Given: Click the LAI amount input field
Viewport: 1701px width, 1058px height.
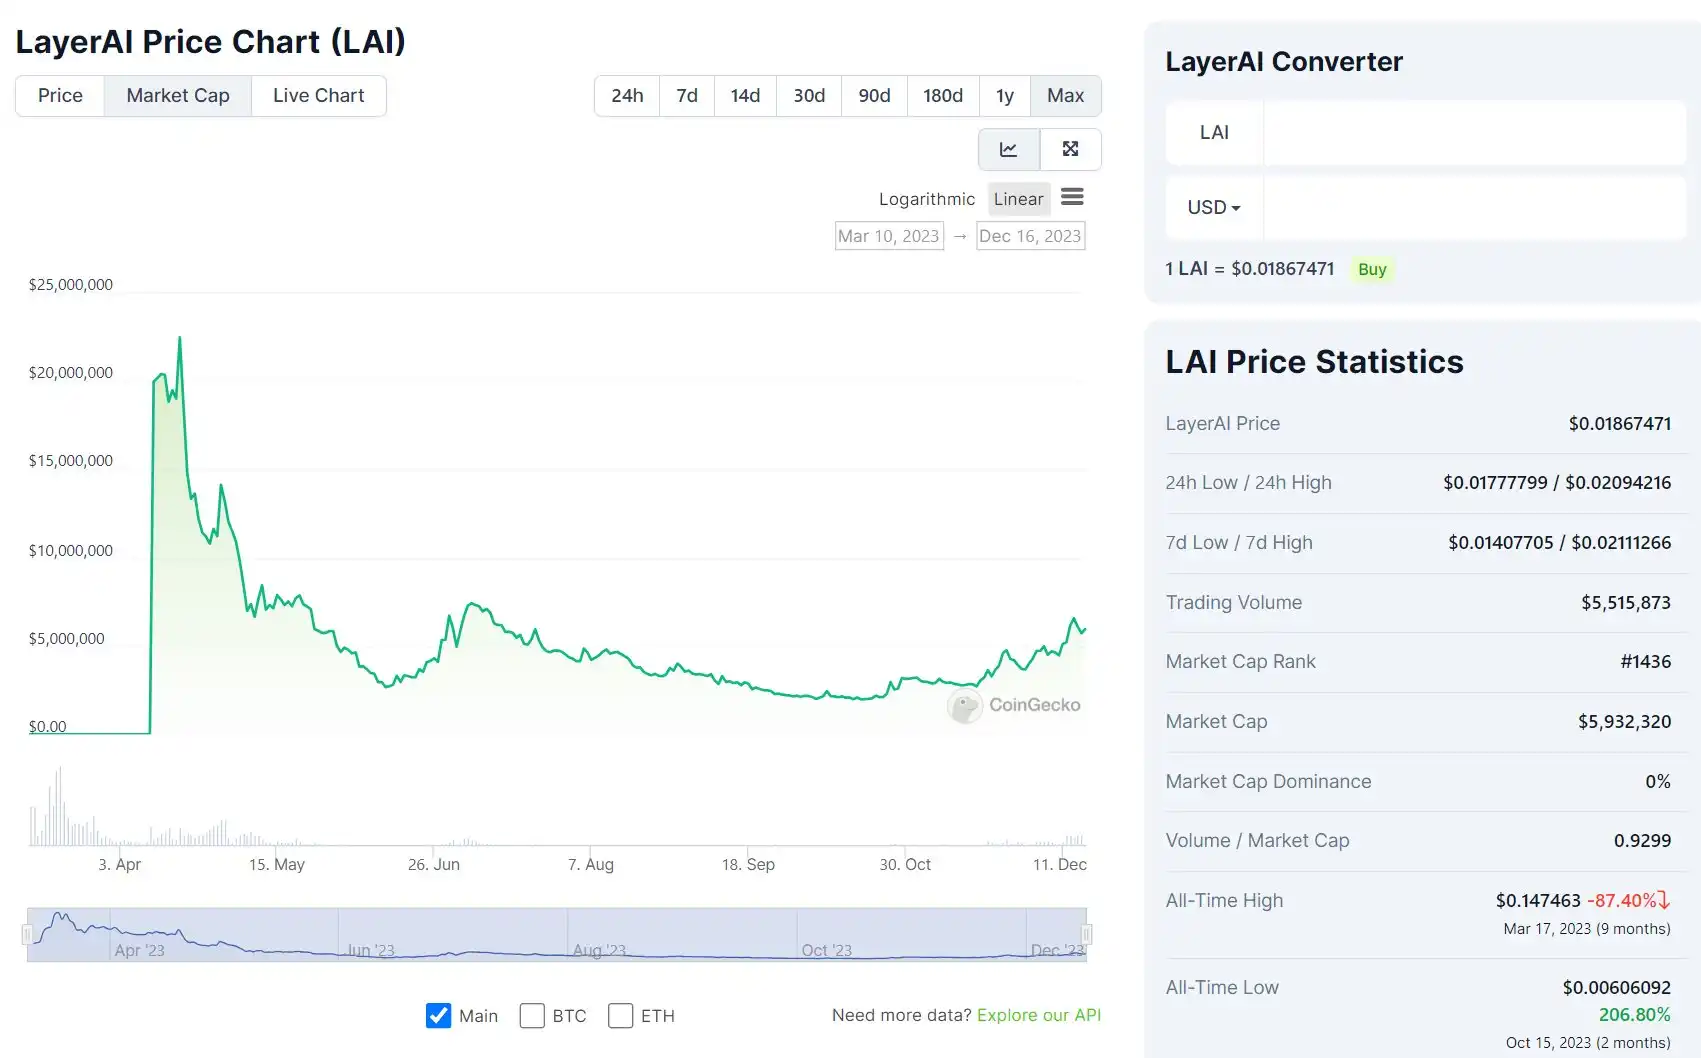Looking at the screenshot, I should (1474, 133).
